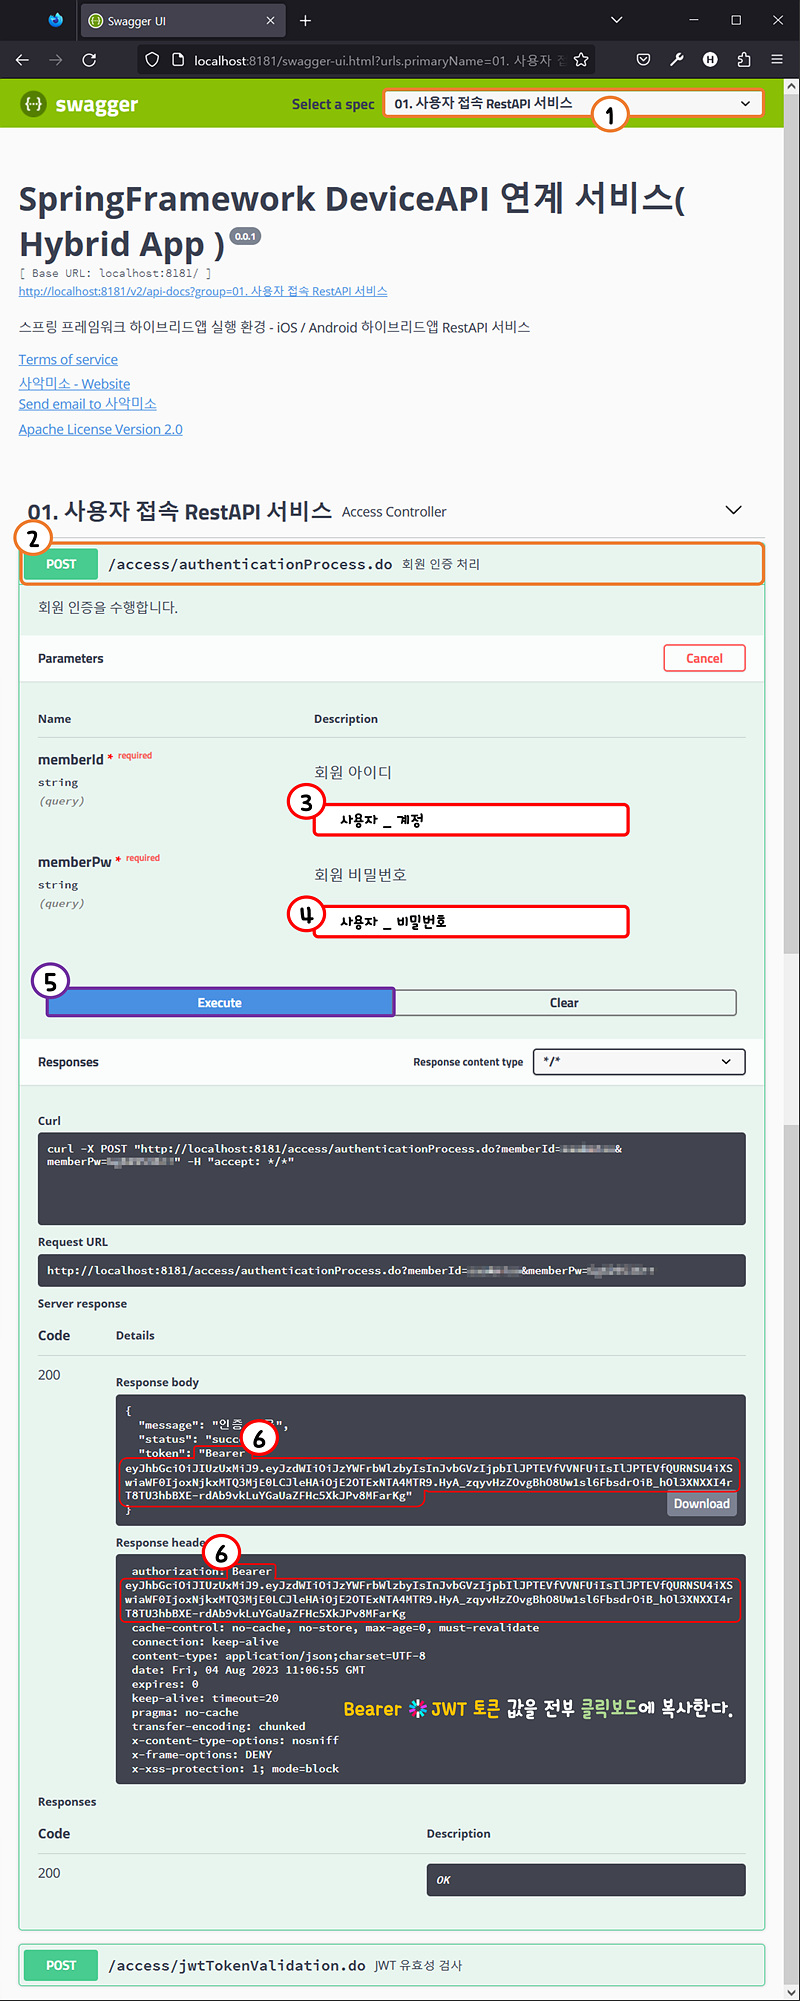Click the curl command text block

391,1178
